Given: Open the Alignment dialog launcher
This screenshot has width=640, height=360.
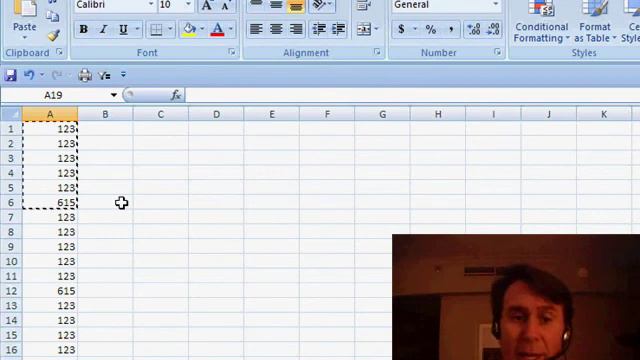Looking at the screenshot, I should [377, 52].
